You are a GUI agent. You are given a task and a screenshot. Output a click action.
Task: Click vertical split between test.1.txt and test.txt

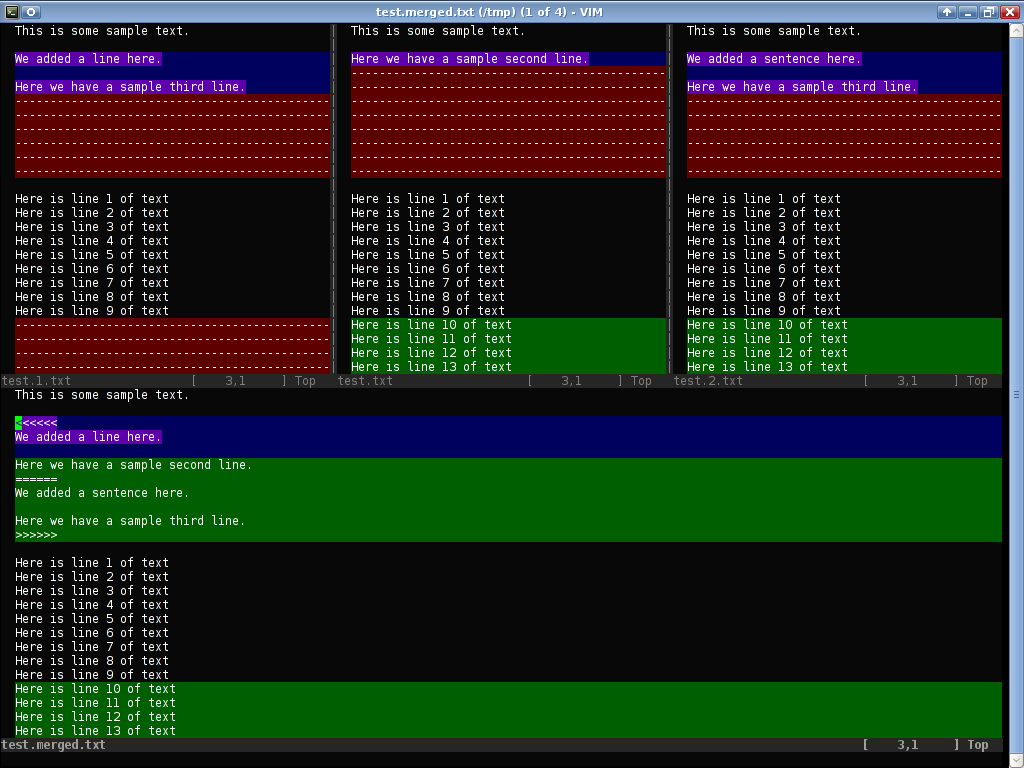click(x=333, y=199)
